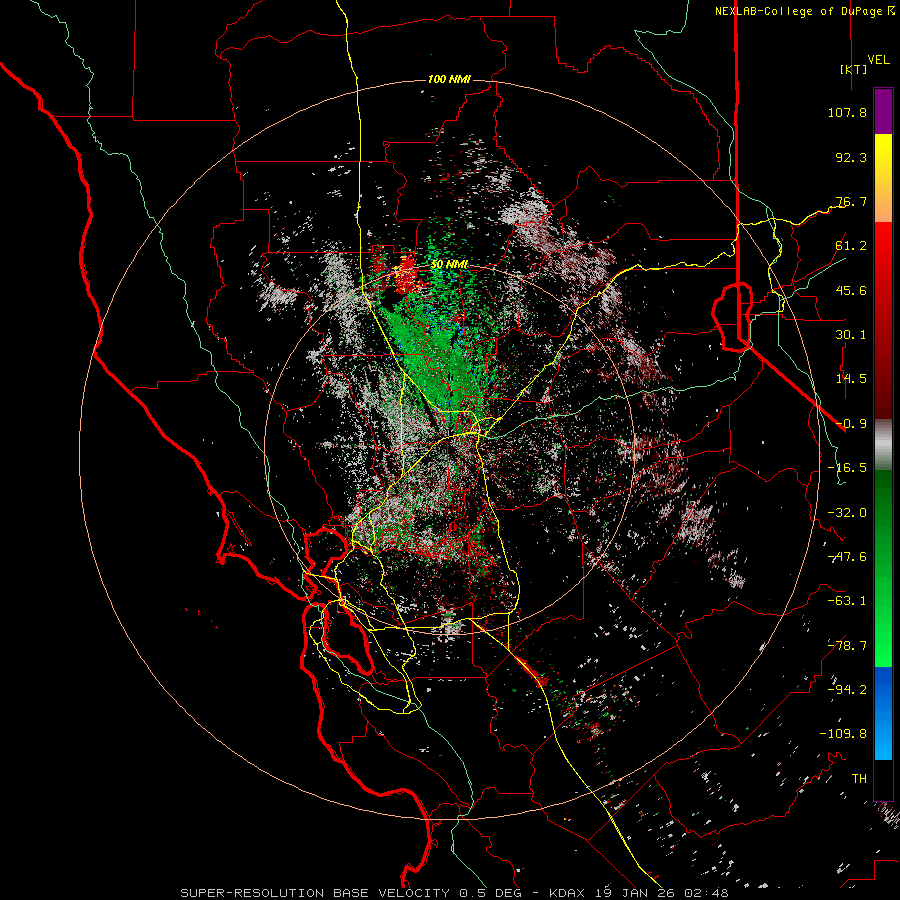Image resolution: width=900 pixels, height=900 pixels.
Task: Click the 45.6 legend value
Action: (851, 290)
